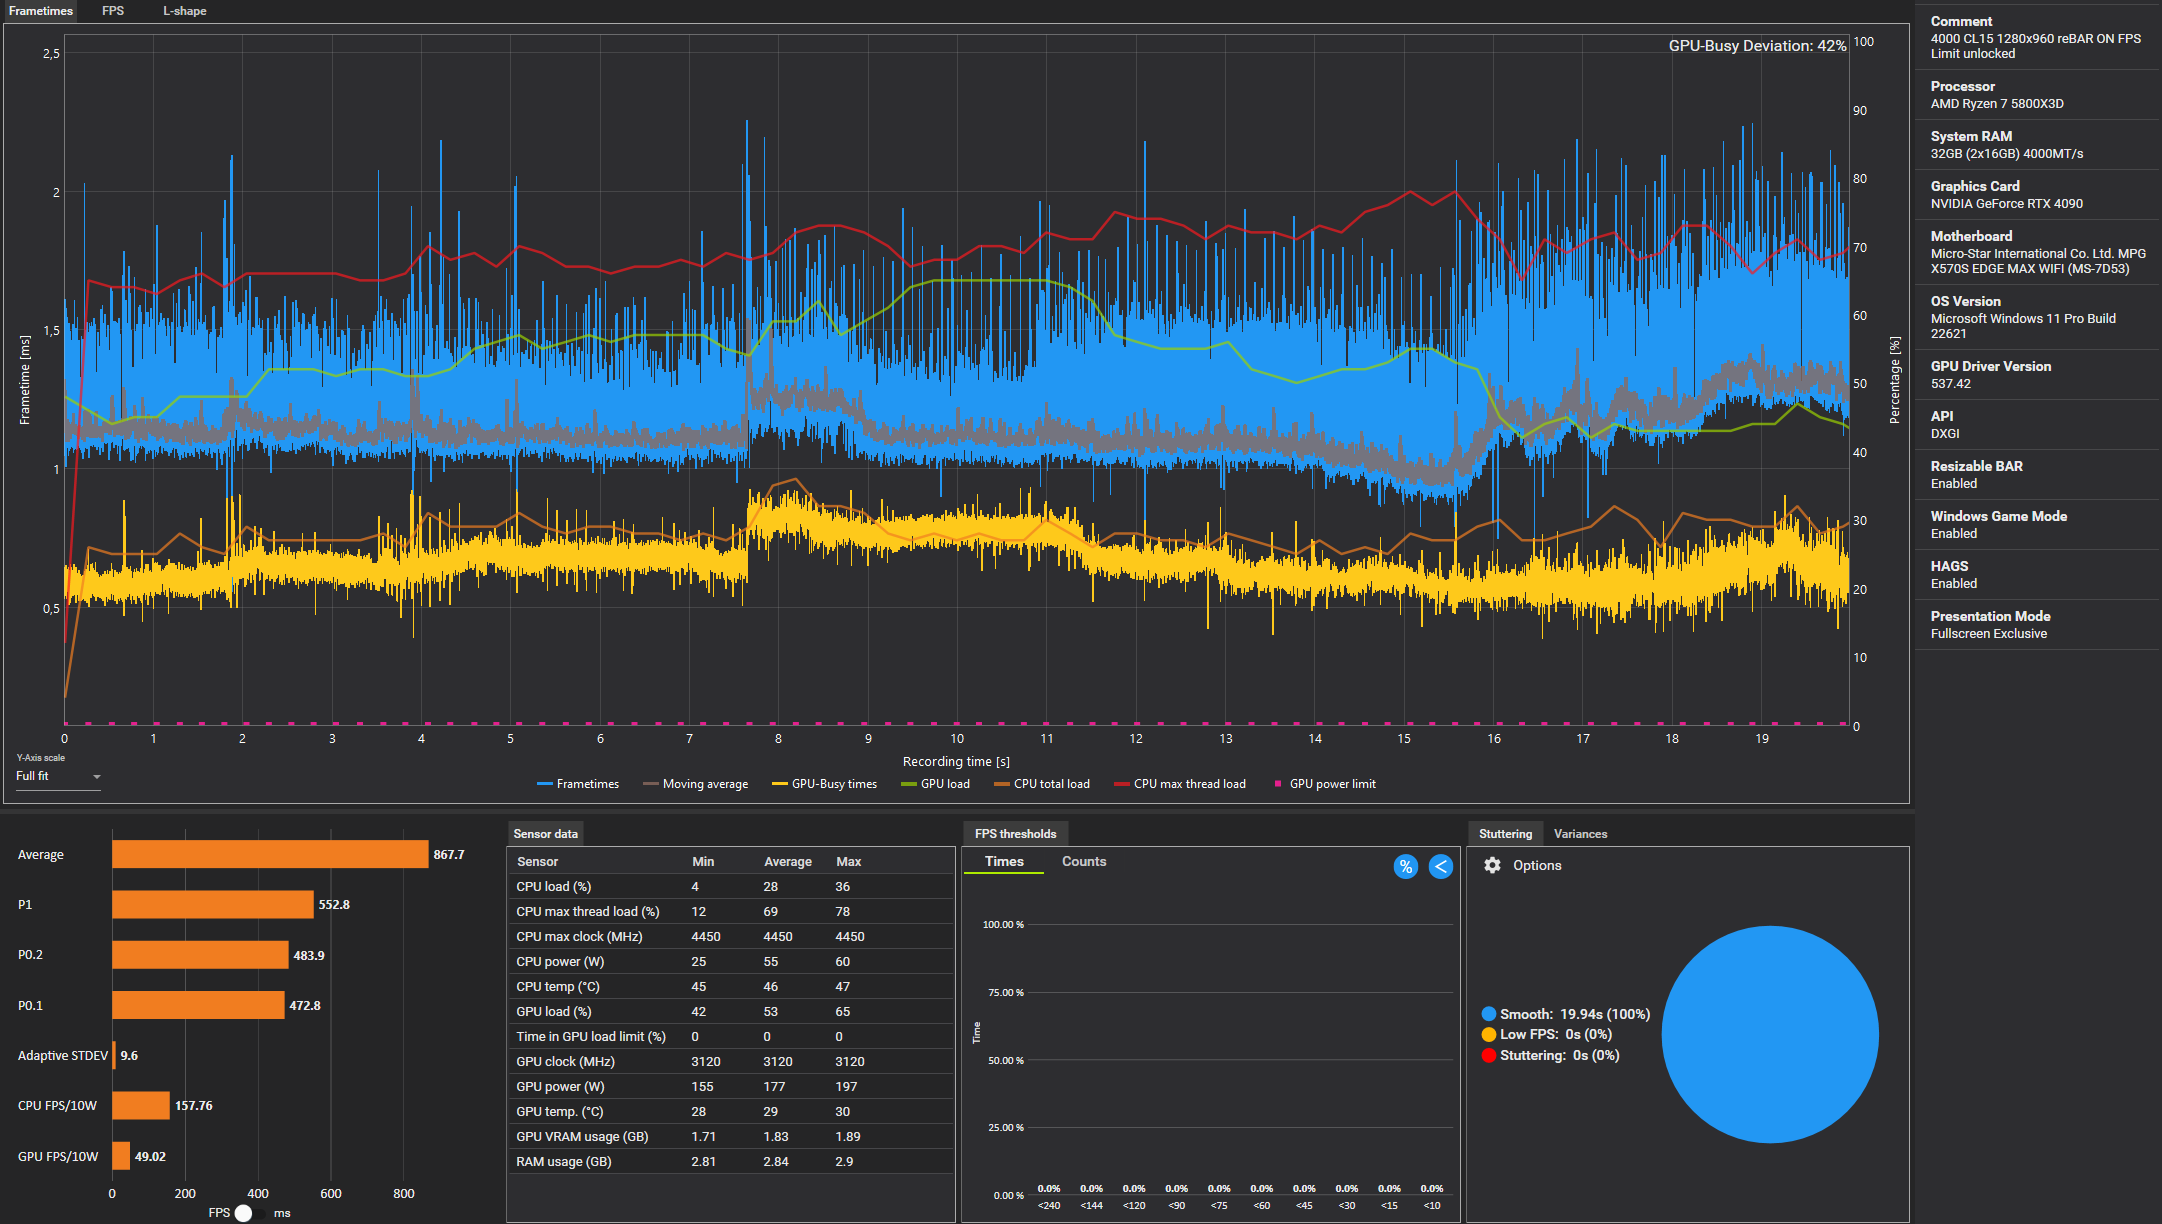The height and width of the screenshot is (1224, 2162).
Task: Click the CPU load (%) sensor row
Action: 731,886
